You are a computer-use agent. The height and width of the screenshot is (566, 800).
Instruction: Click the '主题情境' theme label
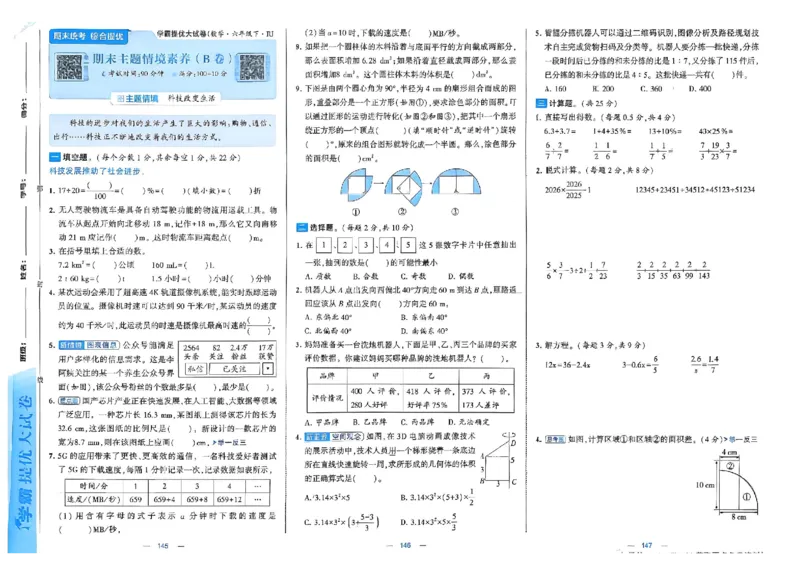(x=137, y=99)
